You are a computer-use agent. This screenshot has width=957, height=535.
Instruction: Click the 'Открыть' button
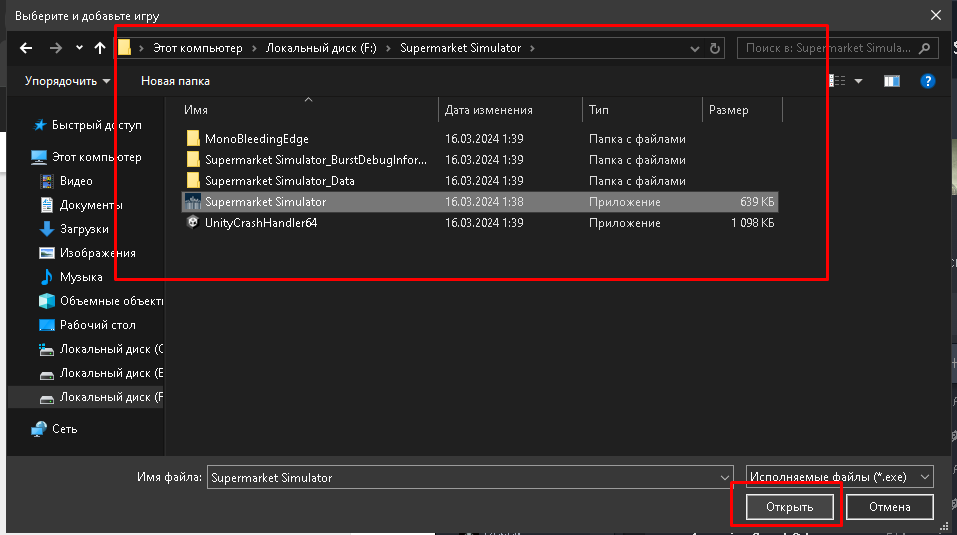click(x=789, y=506)
